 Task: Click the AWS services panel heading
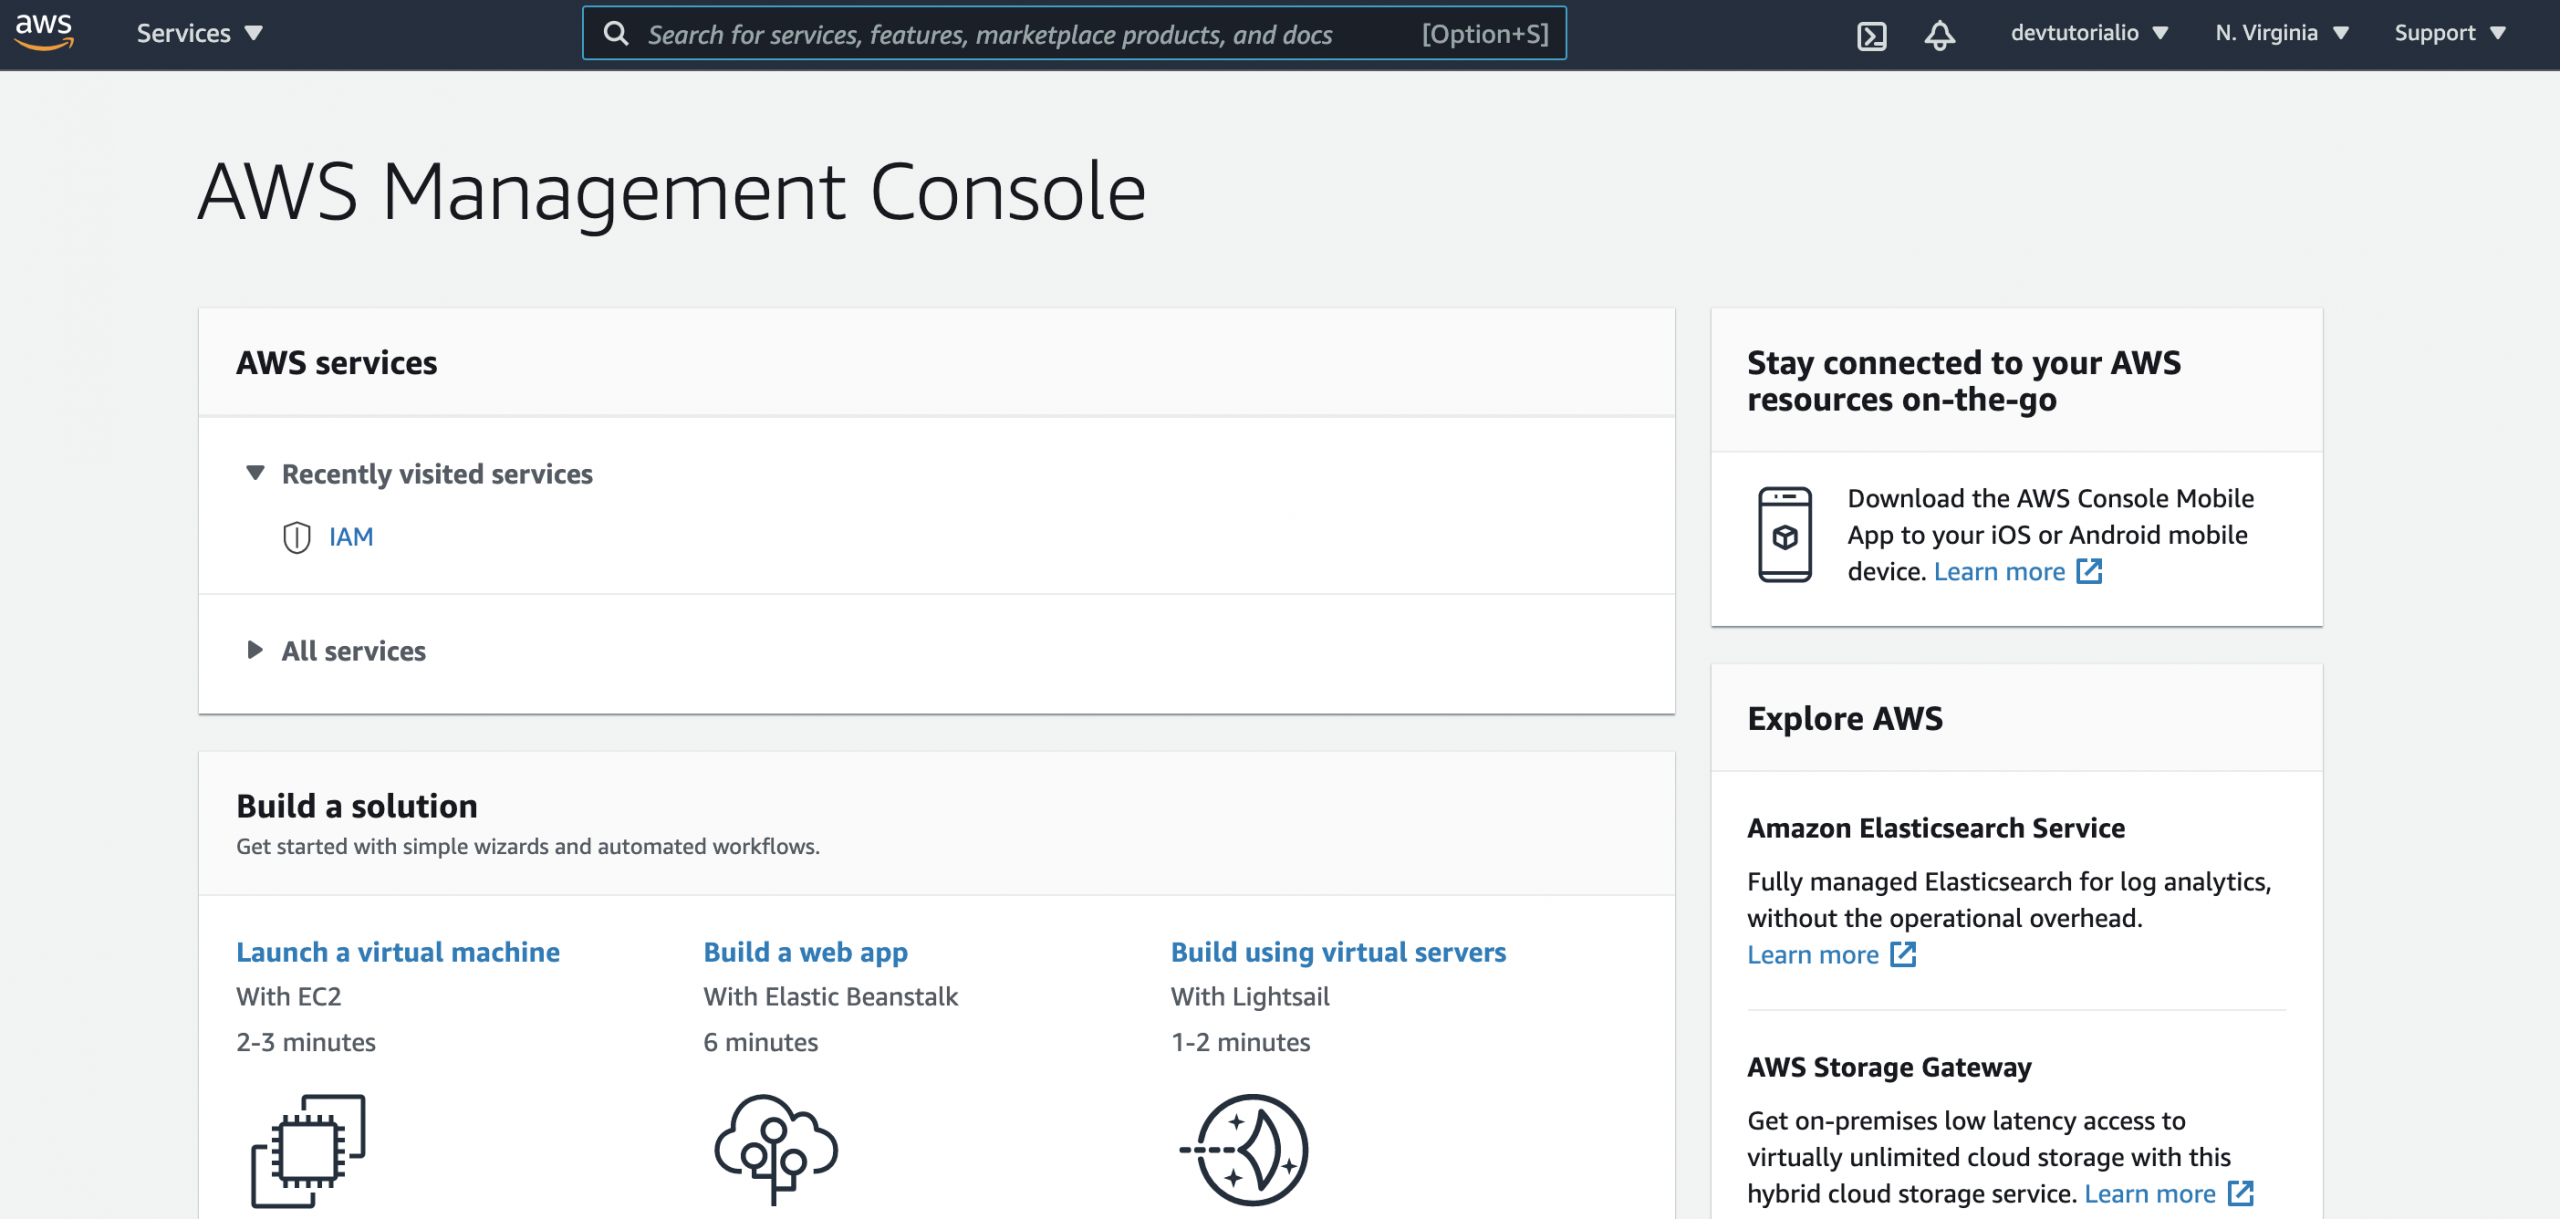click(x=337, y=362)
